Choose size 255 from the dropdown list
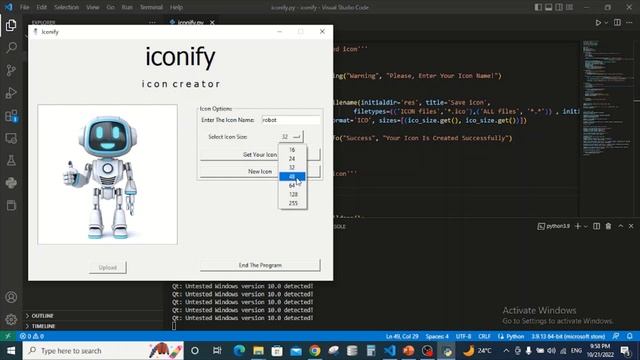Viewport: 640px width, 360px height. [292, 203]
